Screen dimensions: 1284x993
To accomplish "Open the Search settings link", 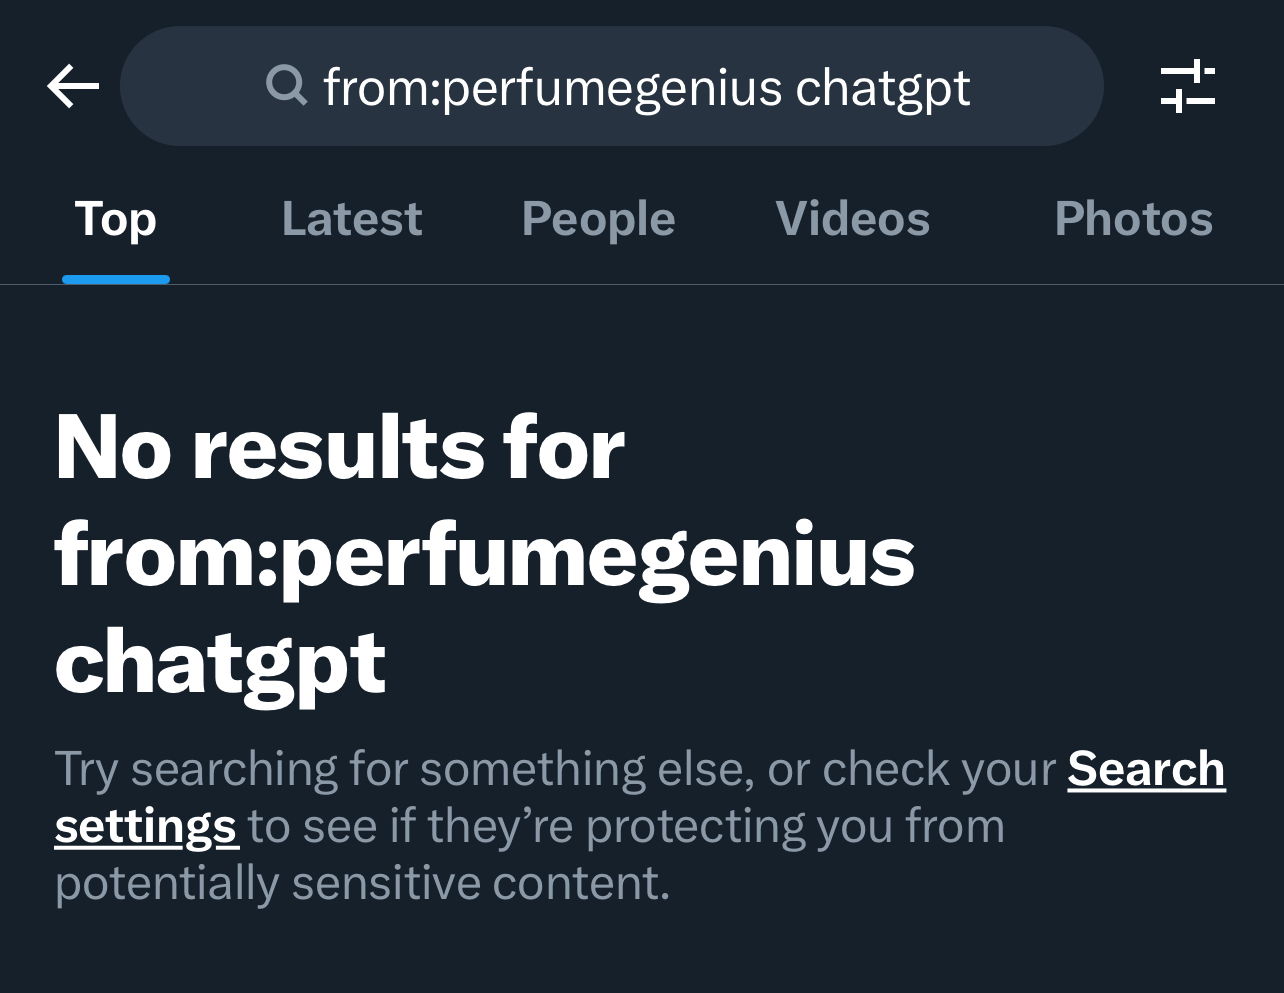I will point(1145,769).
